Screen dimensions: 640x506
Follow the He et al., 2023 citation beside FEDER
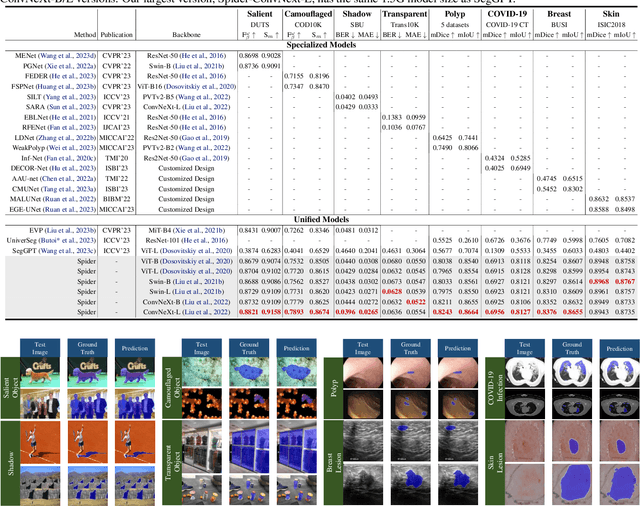pos(73,76)
